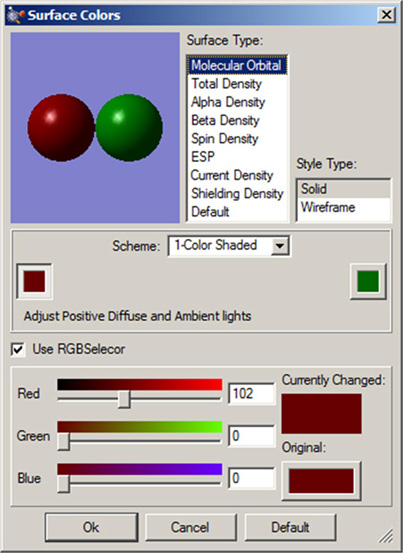Click the Ok button

click(x=91, y=528)
